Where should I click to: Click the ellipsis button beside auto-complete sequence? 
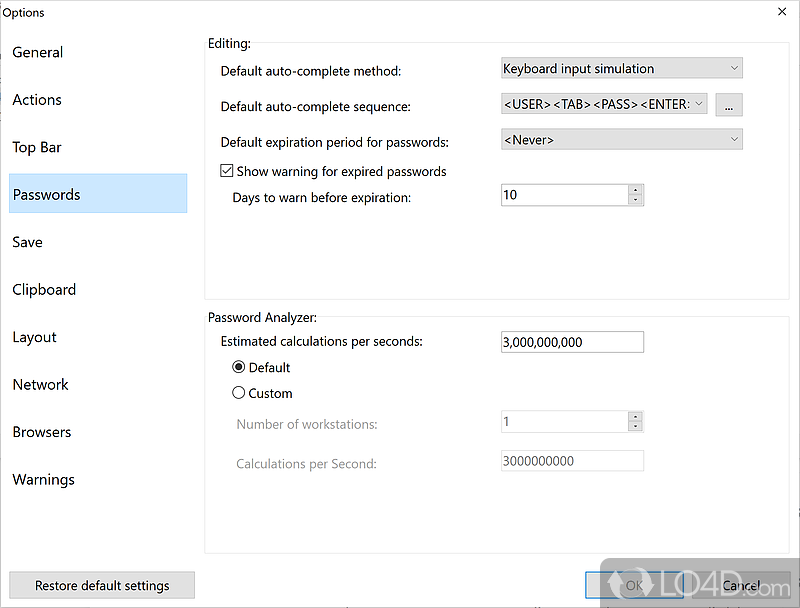pyautogui.click(x=729, y=104)
